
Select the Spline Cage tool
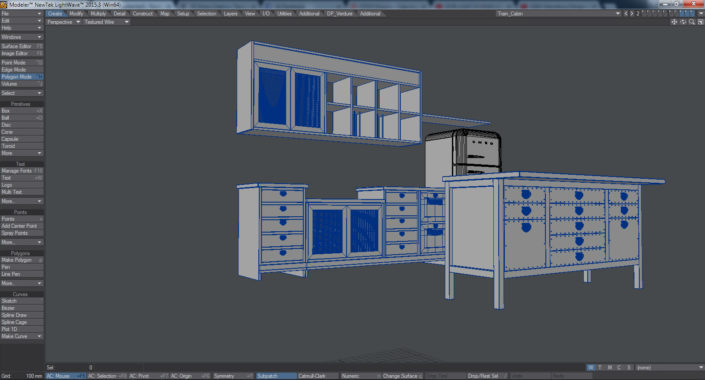tap(22, 322)
